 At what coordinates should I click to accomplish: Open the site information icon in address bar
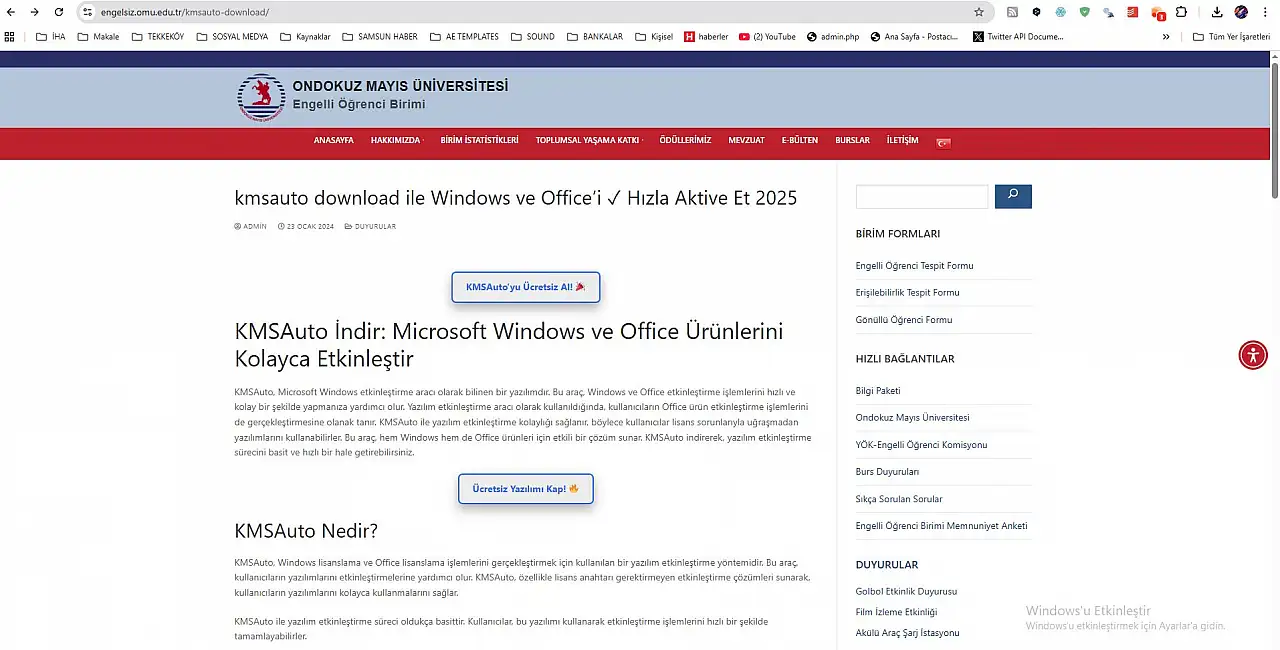coord(88,12)
